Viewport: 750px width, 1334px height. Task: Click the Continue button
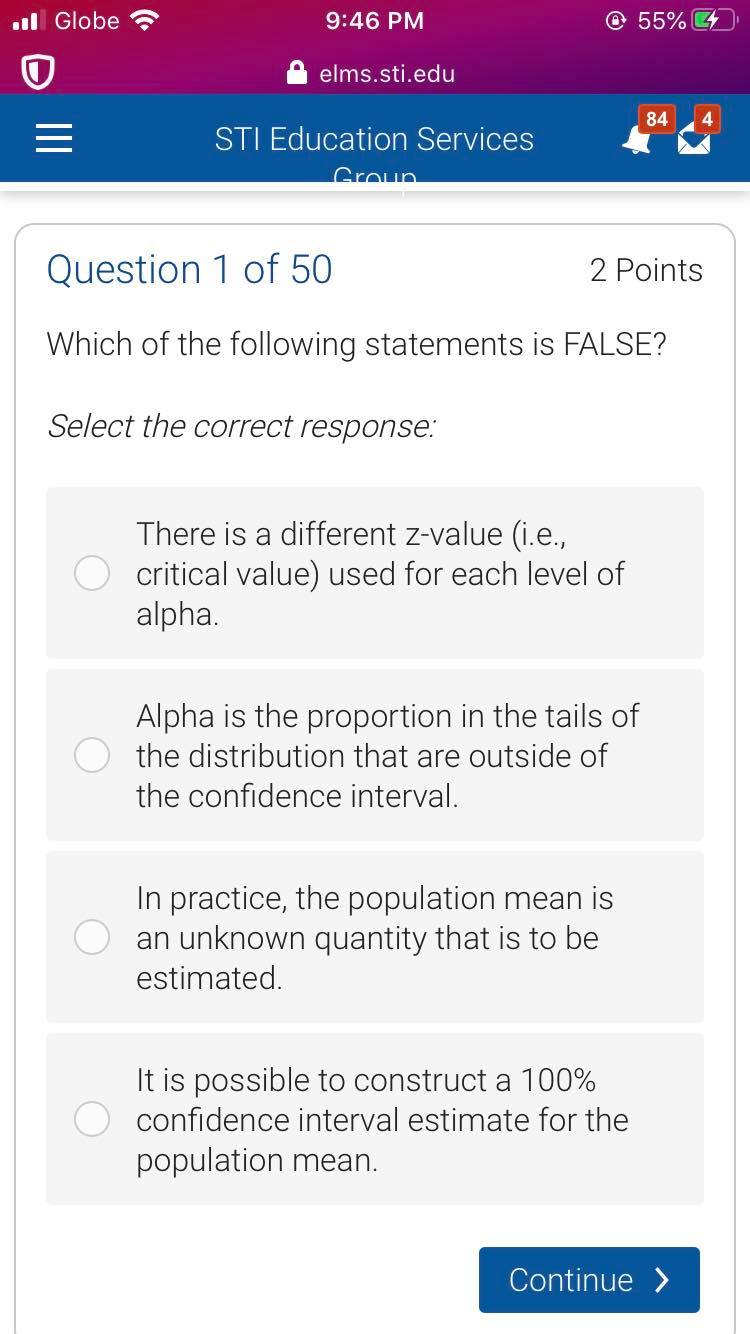[588, 1279]
